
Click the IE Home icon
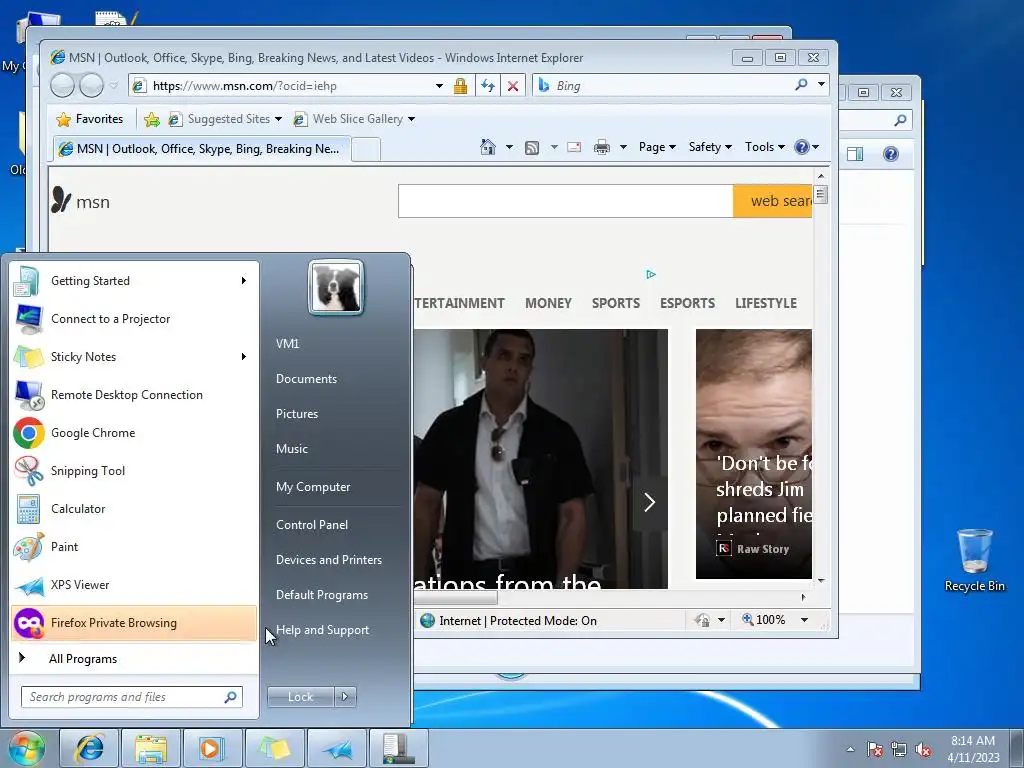point(488,147)
